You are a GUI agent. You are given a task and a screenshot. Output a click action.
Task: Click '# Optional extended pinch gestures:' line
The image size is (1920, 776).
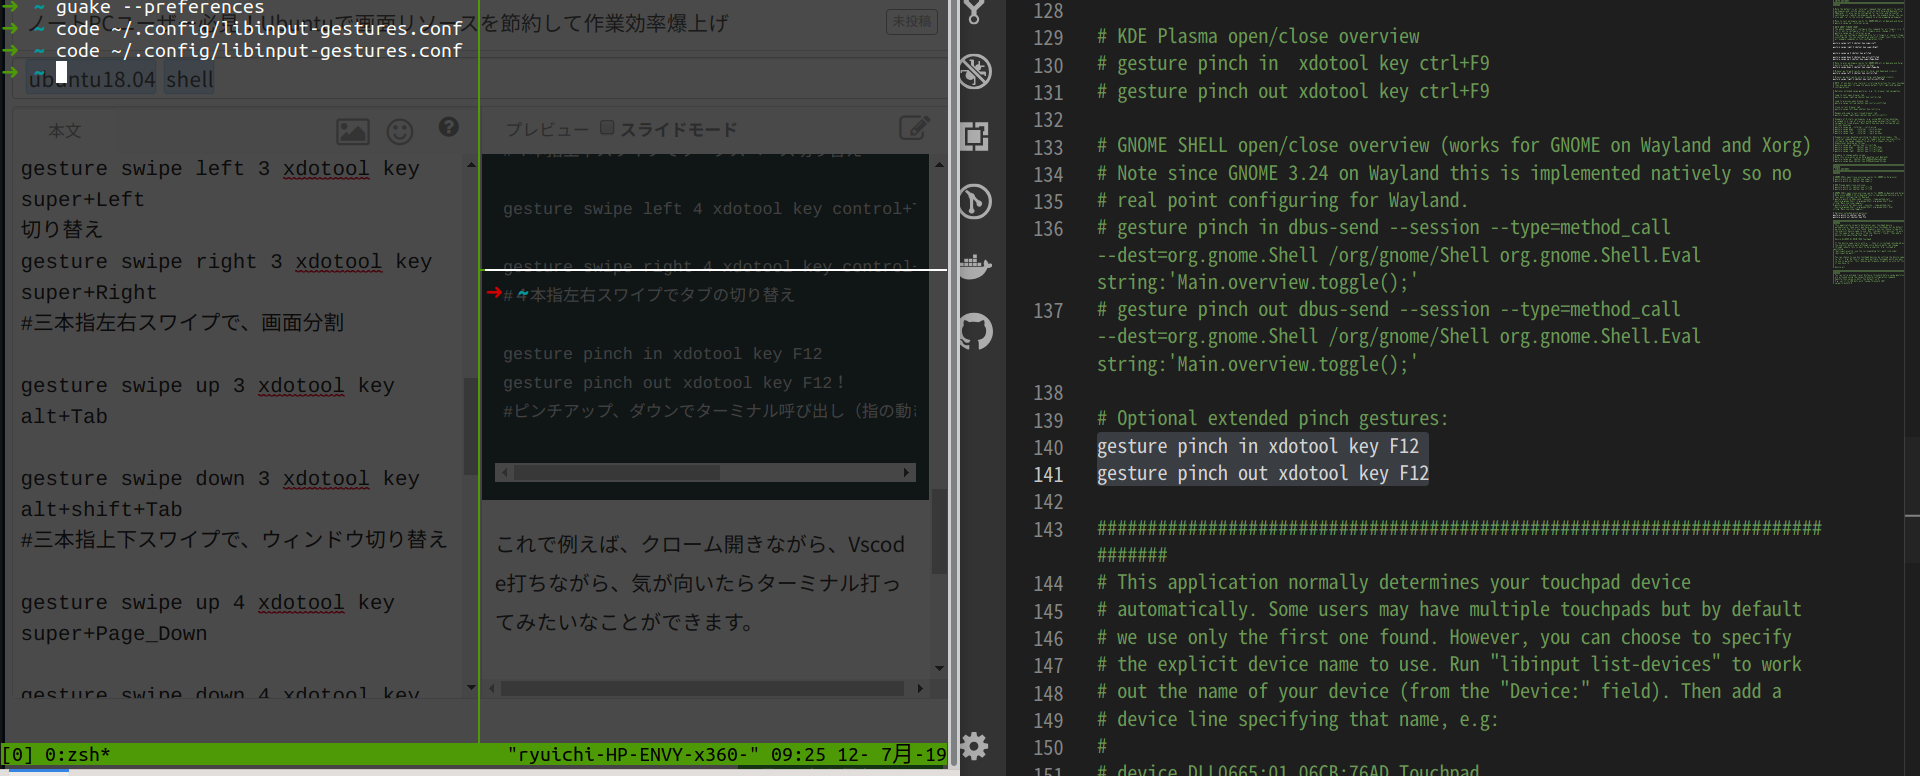1272,419
